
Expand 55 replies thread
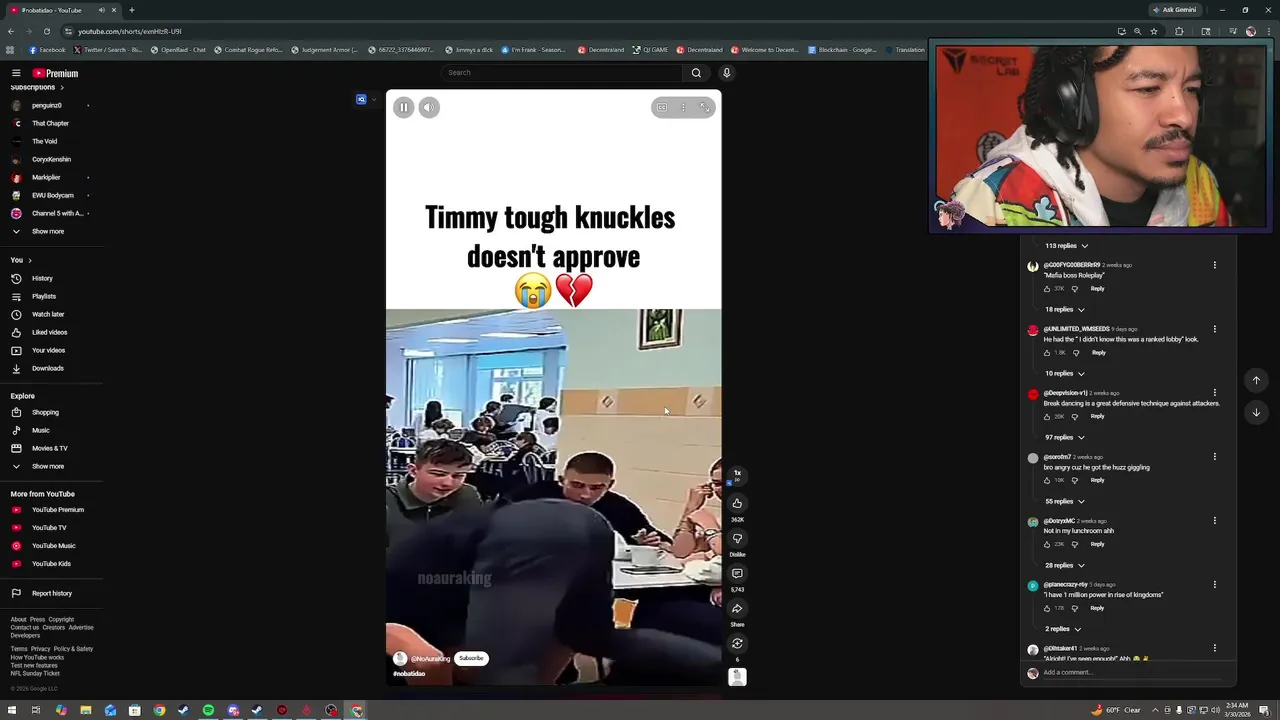click(1064, 502)
